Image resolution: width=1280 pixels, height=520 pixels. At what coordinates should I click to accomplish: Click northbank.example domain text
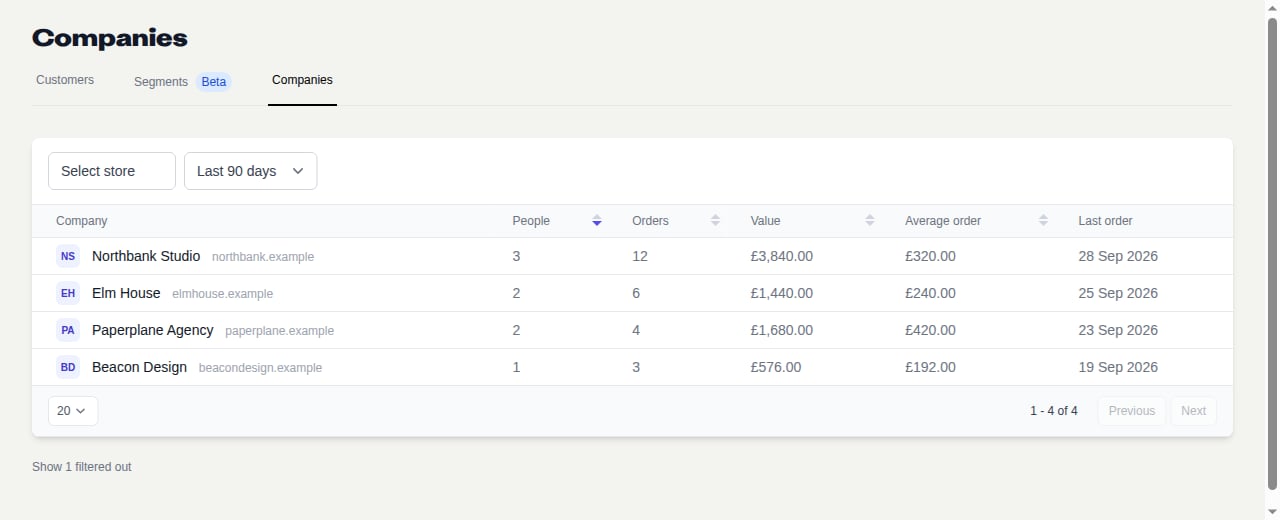coord(263,257)
